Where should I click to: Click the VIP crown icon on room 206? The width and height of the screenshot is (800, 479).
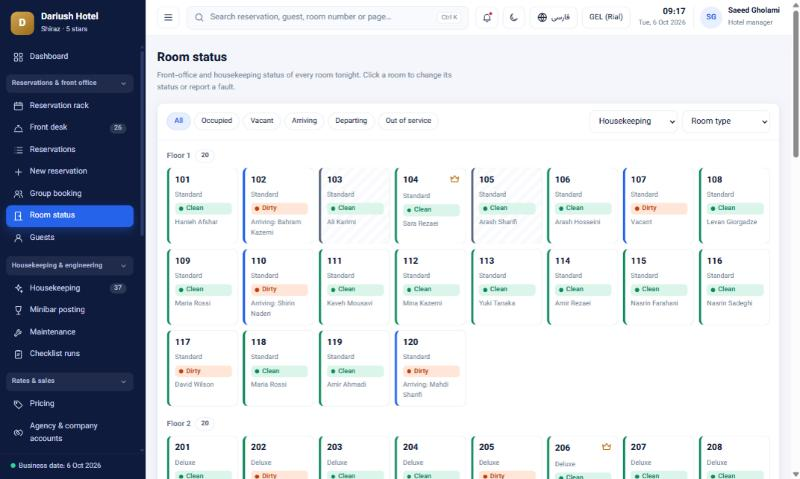[606, 447]
